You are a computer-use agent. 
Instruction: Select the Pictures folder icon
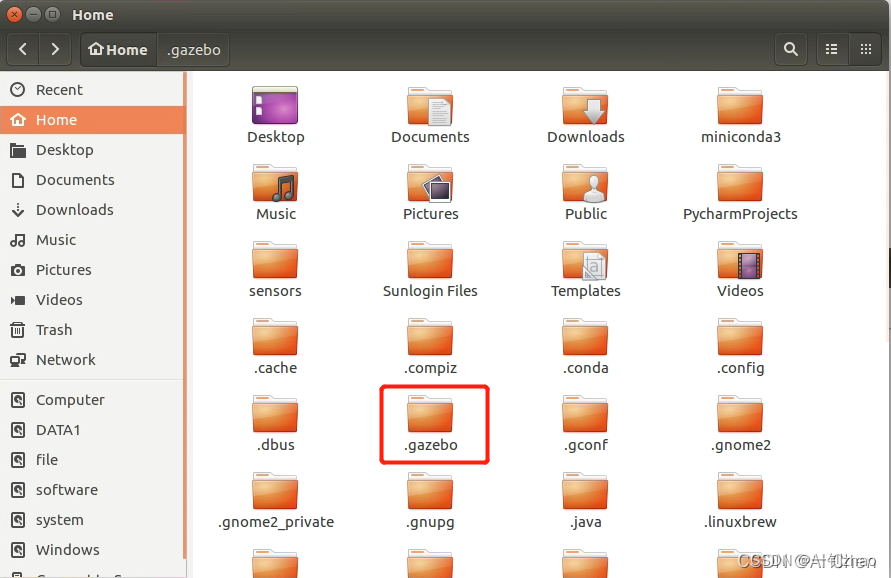(430, 193)
